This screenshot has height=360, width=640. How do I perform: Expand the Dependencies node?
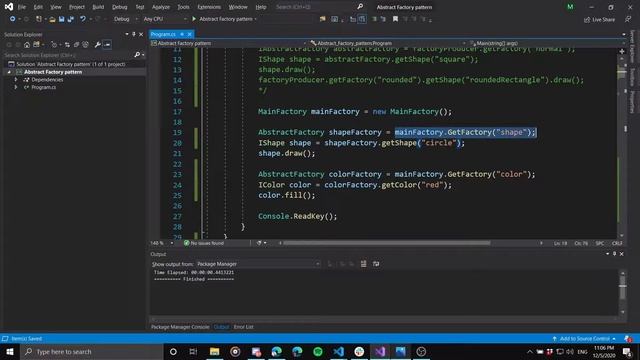[x=16, y=80]
